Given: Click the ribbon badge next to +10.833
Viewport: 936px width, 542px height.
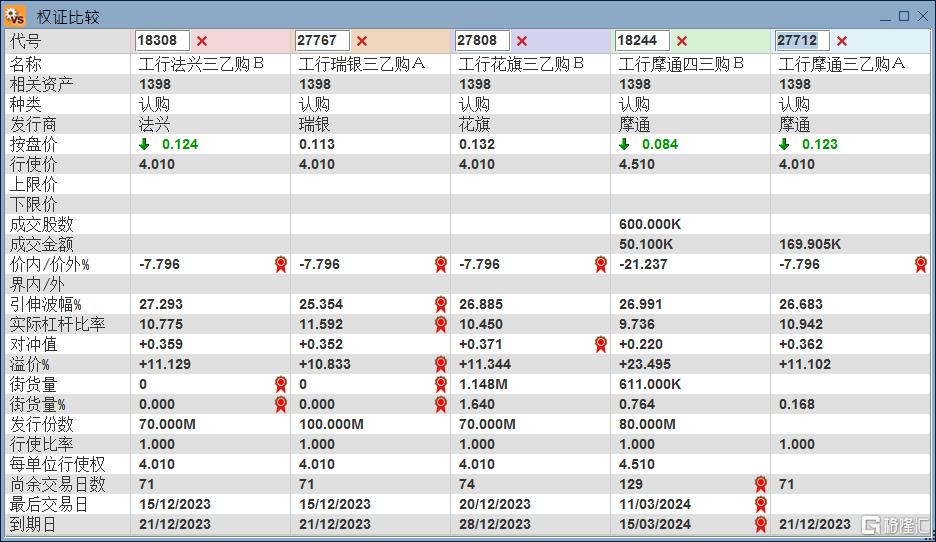Looking at the screenshot, I should pos(441,364).
